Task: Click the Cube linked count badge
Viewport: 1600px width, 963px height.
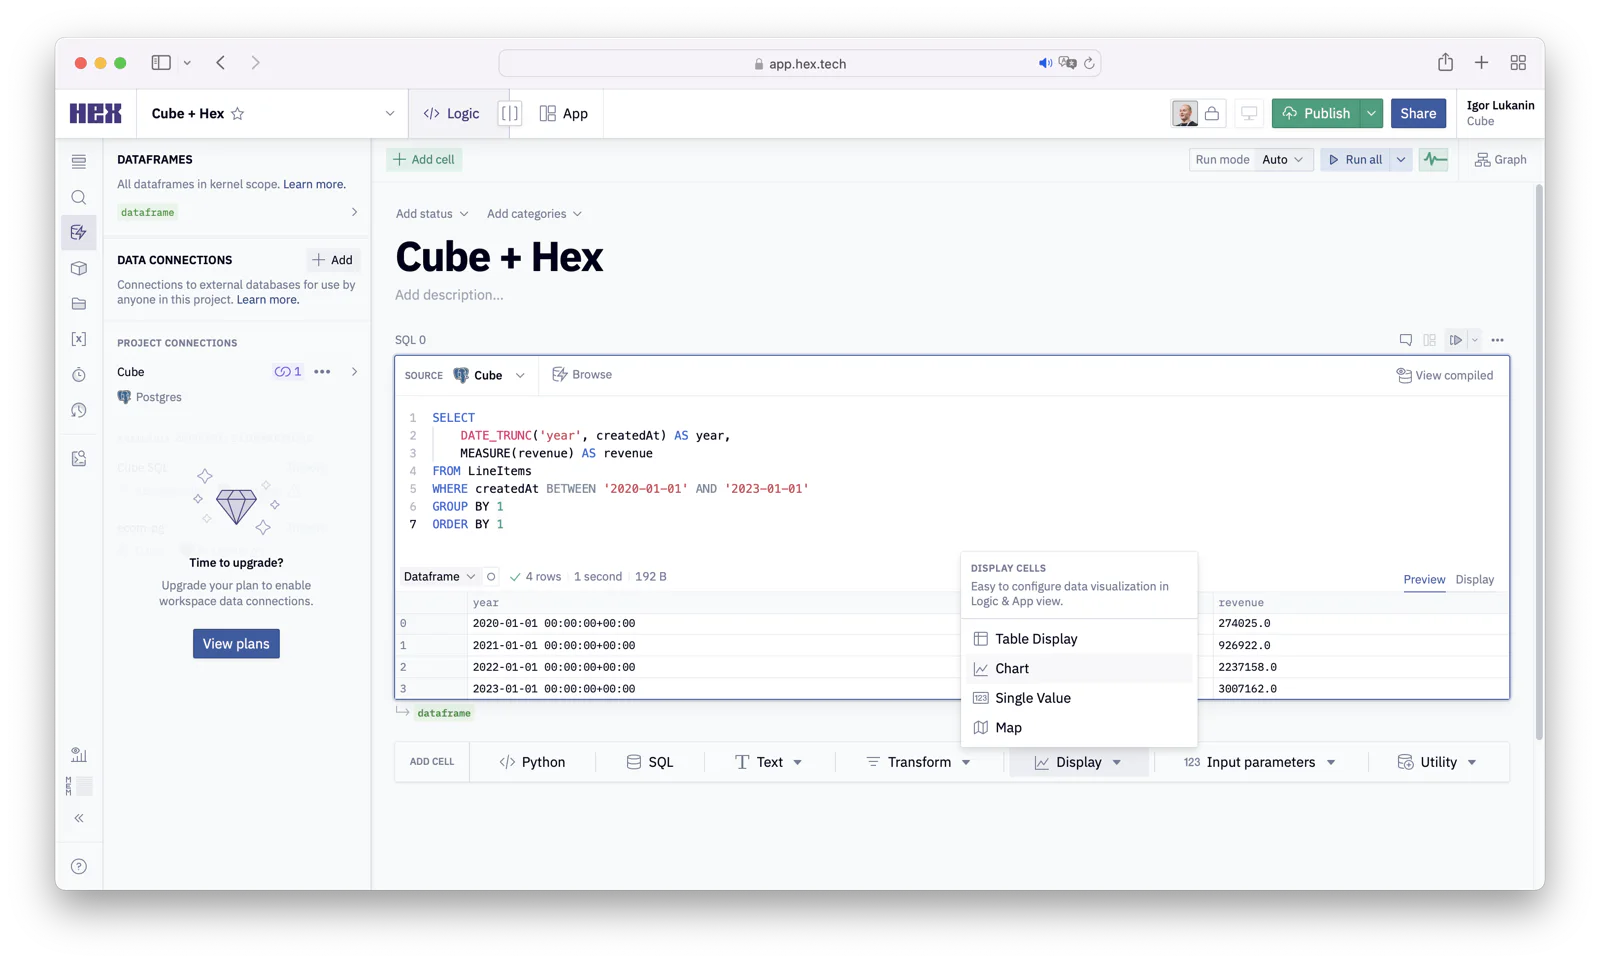Action: click(288, 372)
